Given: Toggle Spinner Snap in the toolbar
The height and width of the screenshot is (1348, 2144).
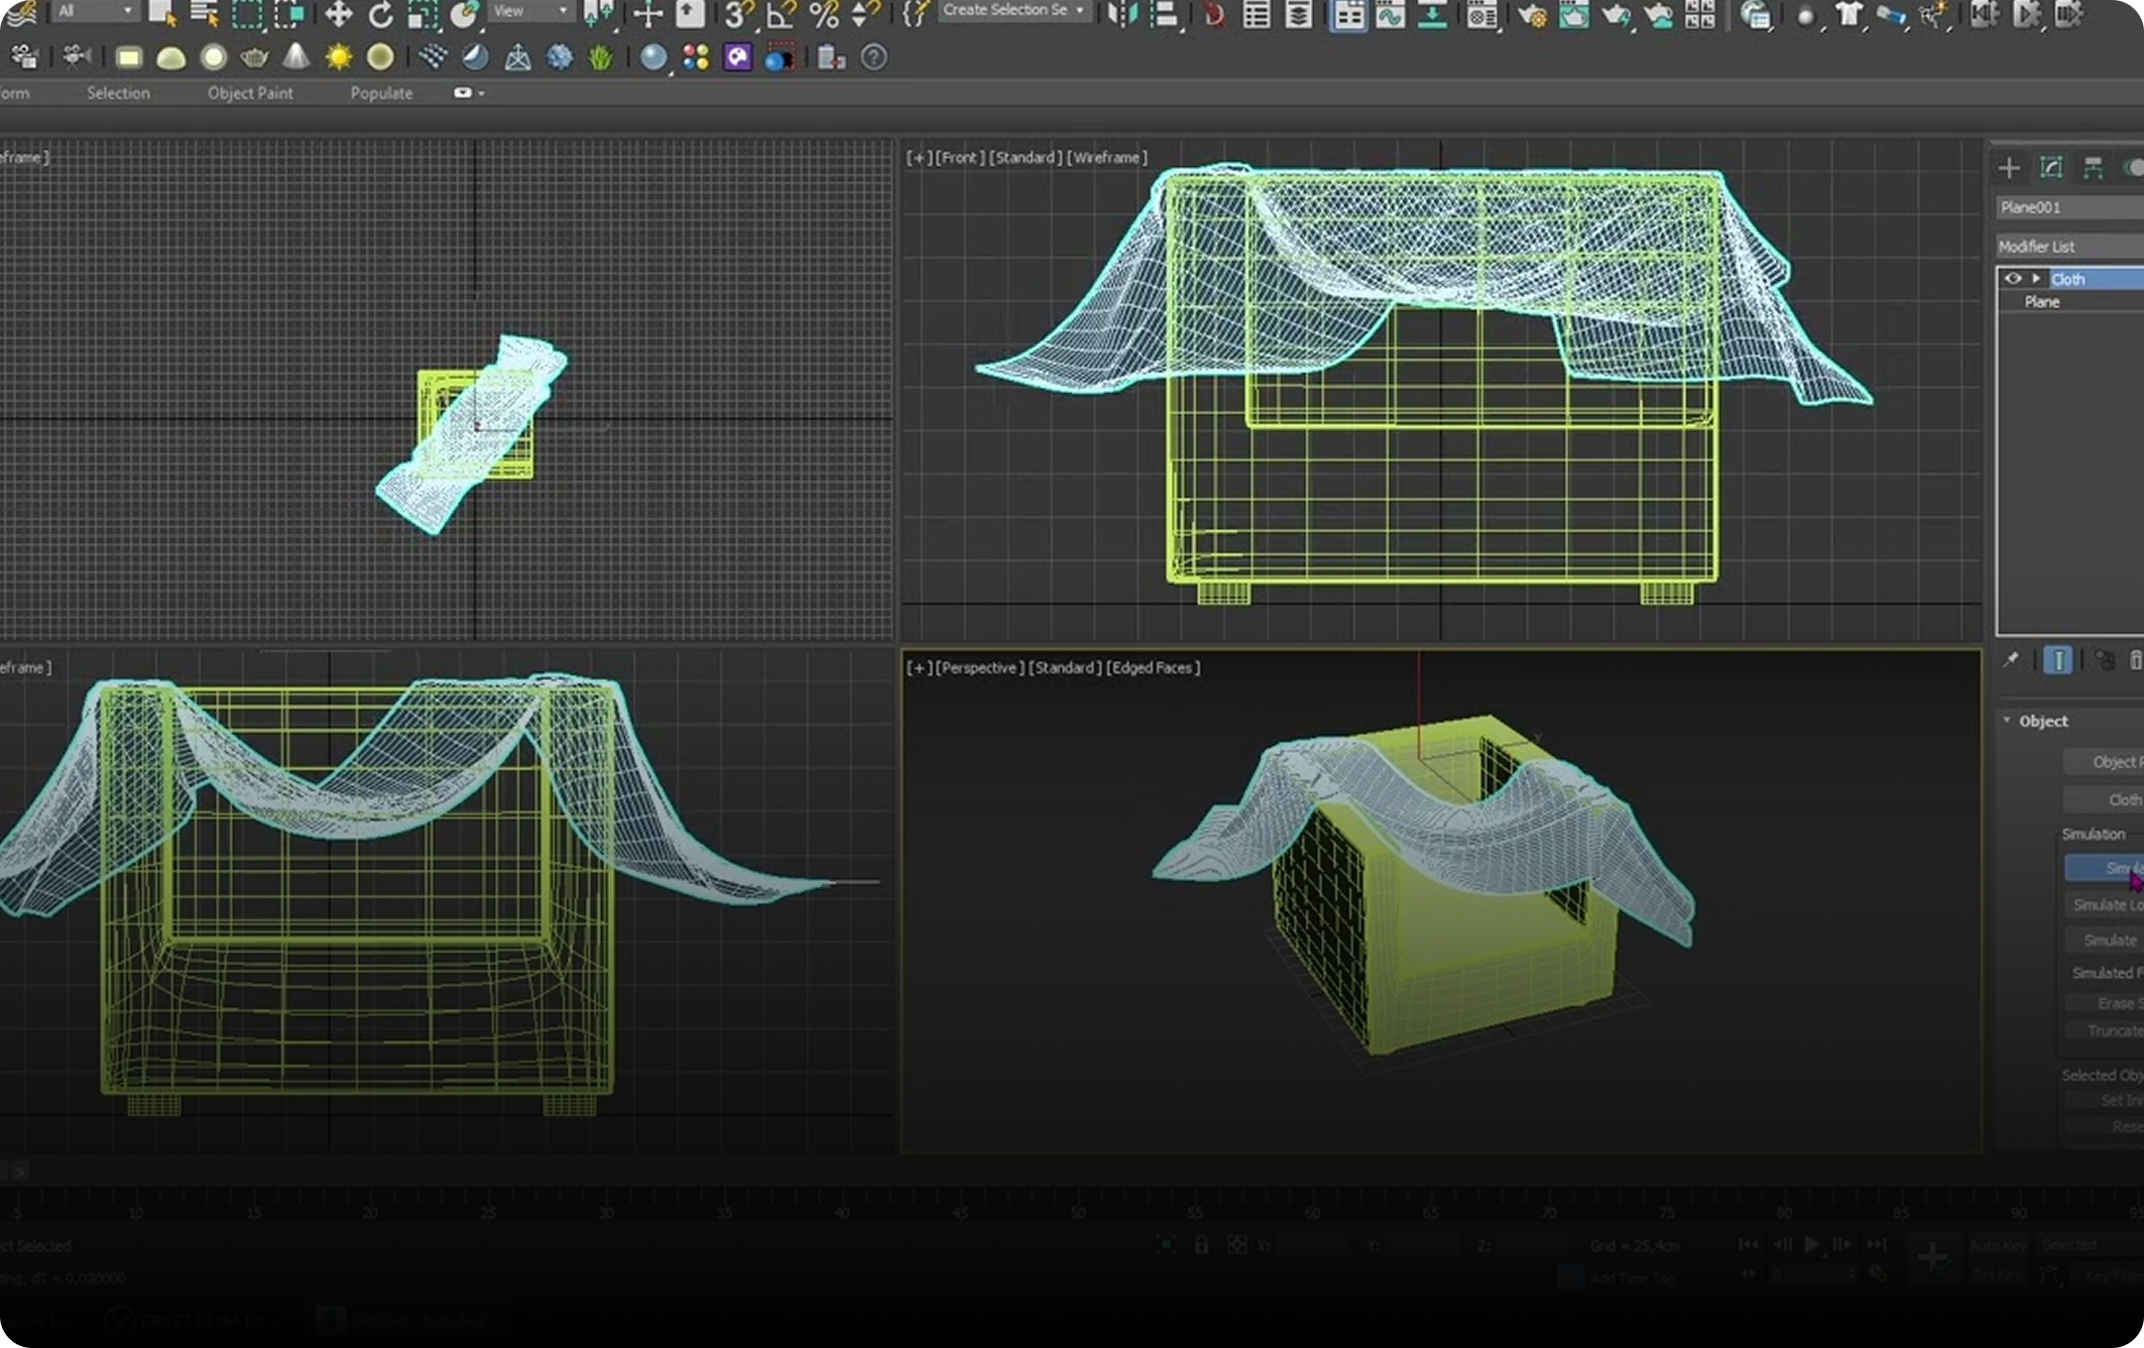Looking at the screenshot, I should [x=865, y=14].
